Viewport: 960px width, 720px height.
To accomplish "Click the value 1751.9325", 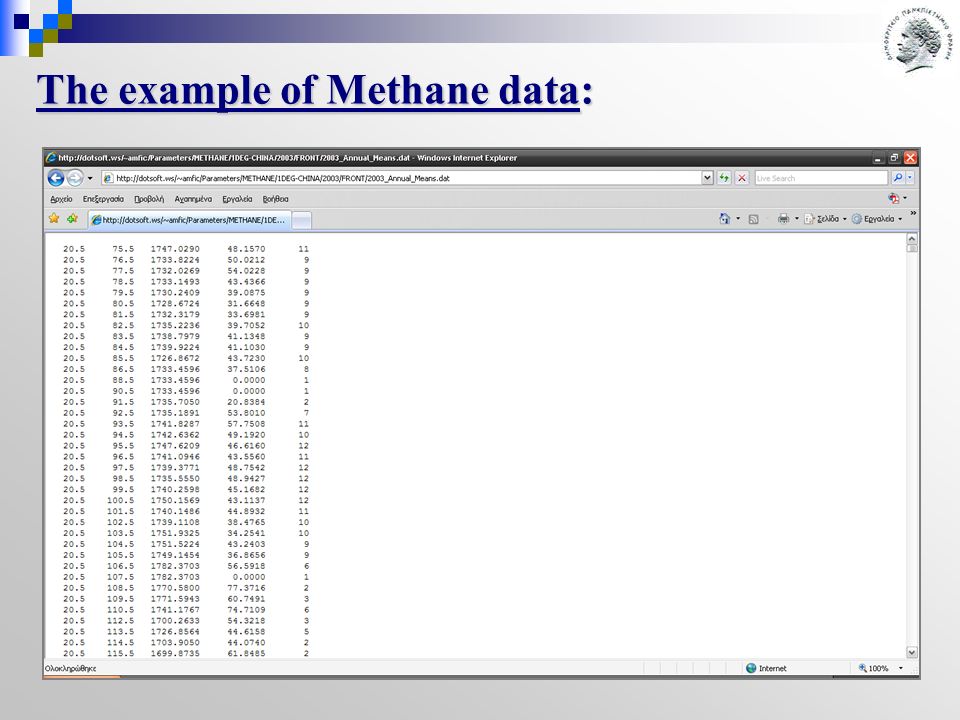I will coord(175,533).
